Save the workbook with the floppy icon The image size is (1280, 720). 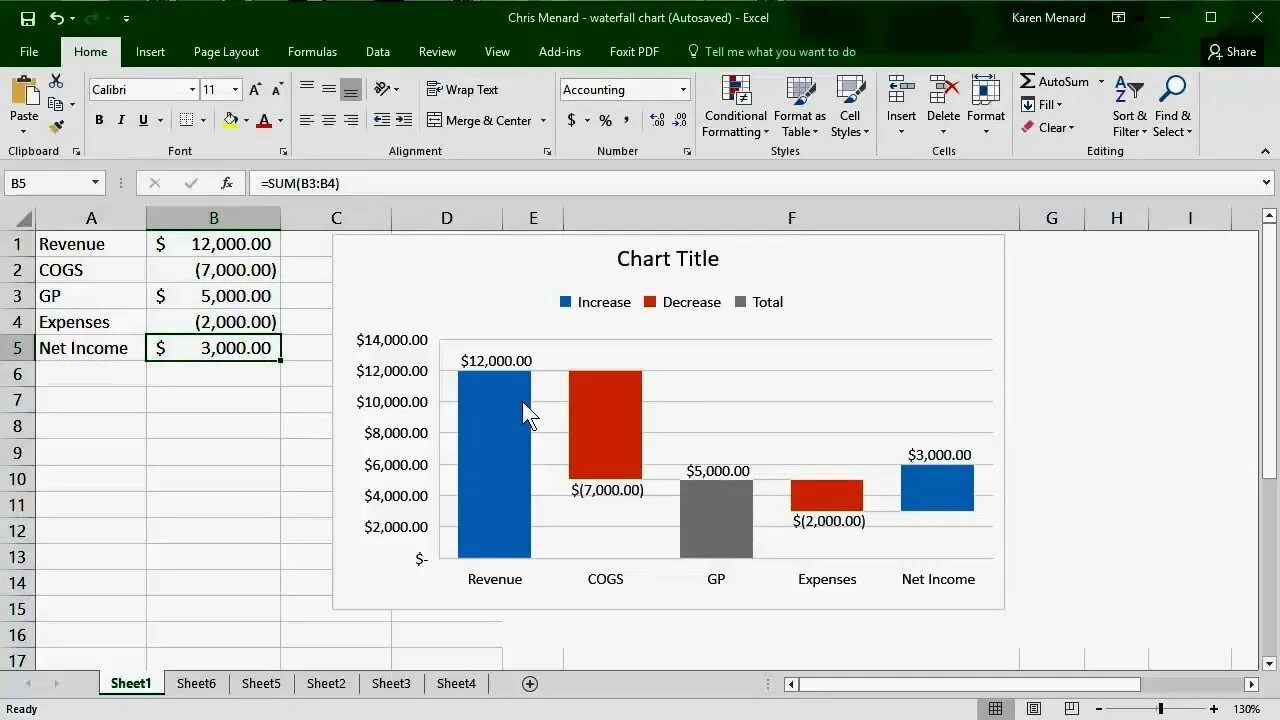tap(27, 18)
